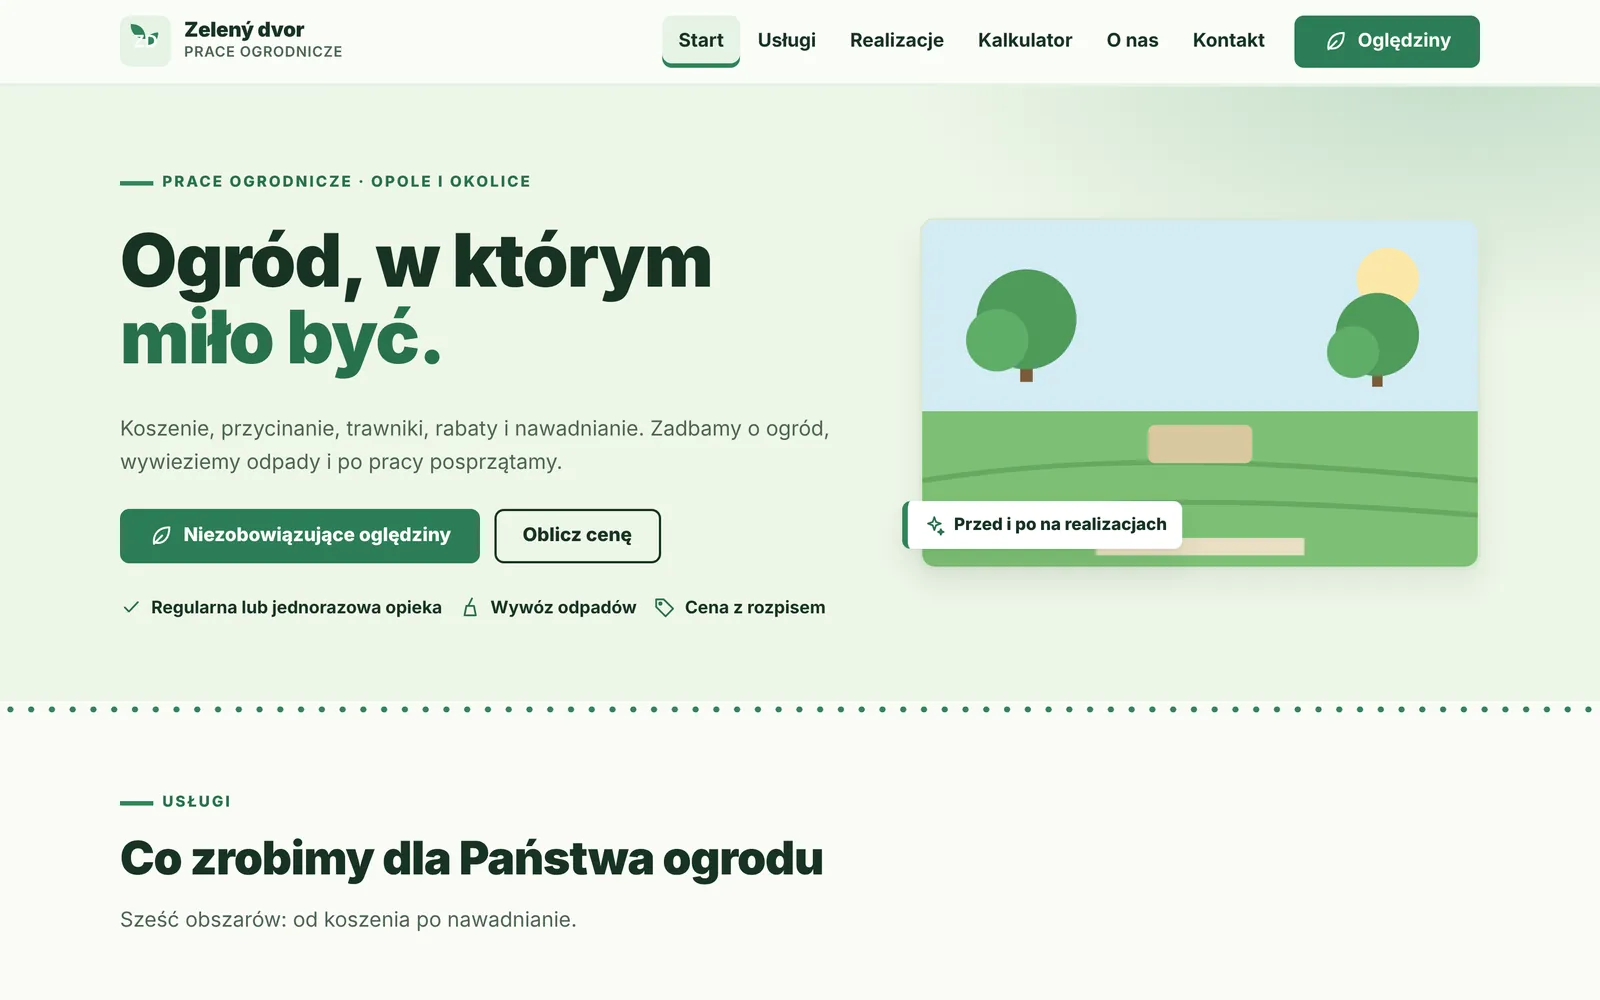Click the waste bag icon beside Wywóz odpadów
Image resolution: width=1600 pixels, height=1000 pixels.
click(x=470, y=607)
